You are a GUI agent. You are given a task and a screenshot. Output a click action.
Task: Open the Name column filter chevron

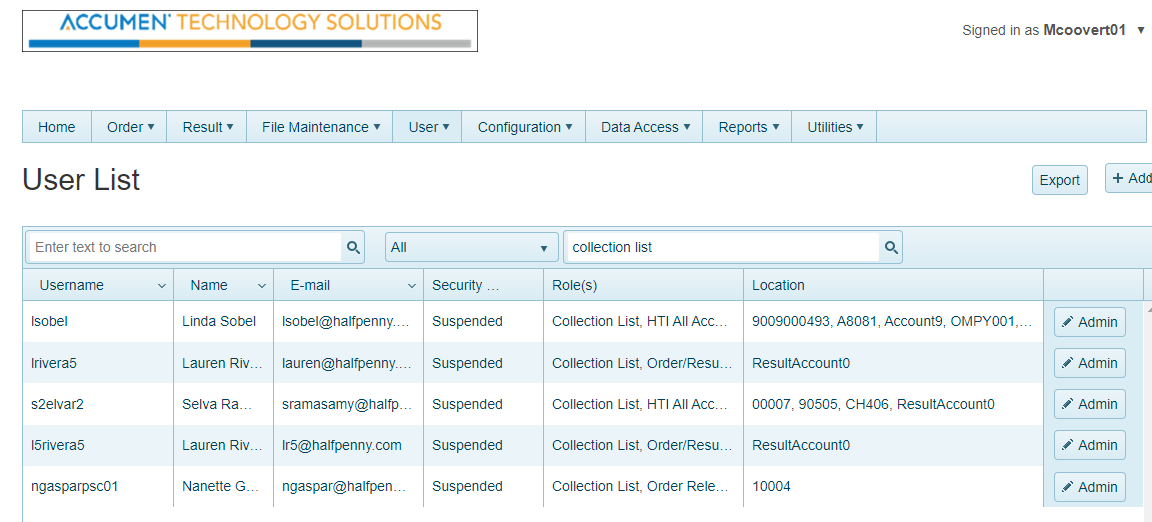point(262,286)
